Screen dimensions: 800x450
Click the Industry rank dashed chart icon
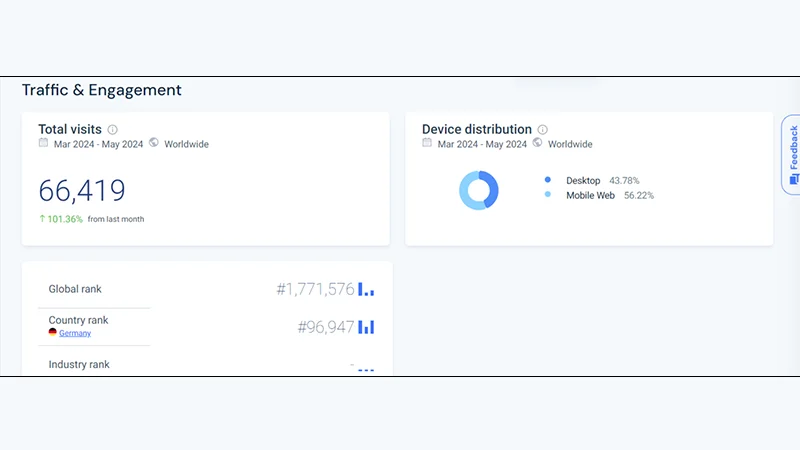(366, 369)
